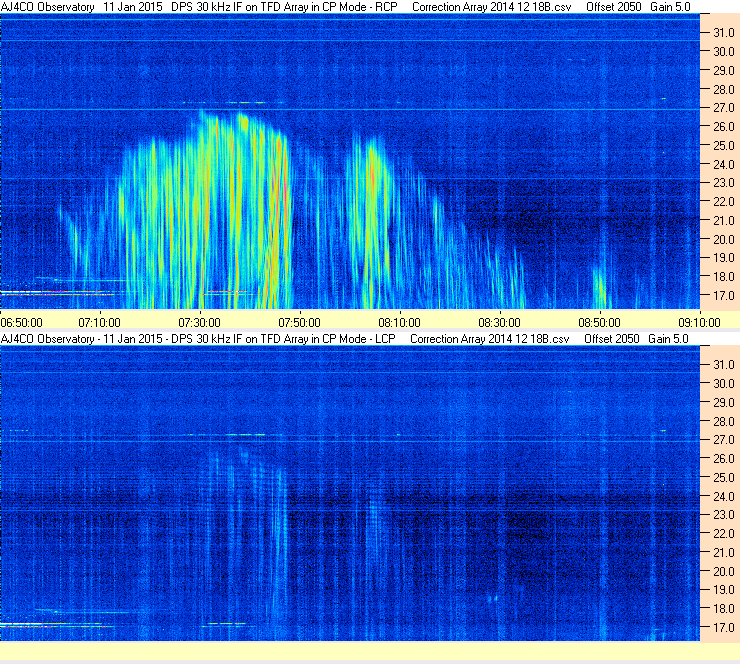The height and width of the screenshot is (664, 740).
Task: Click the 07:30:00 time axis label
Action: pos(199,321)
